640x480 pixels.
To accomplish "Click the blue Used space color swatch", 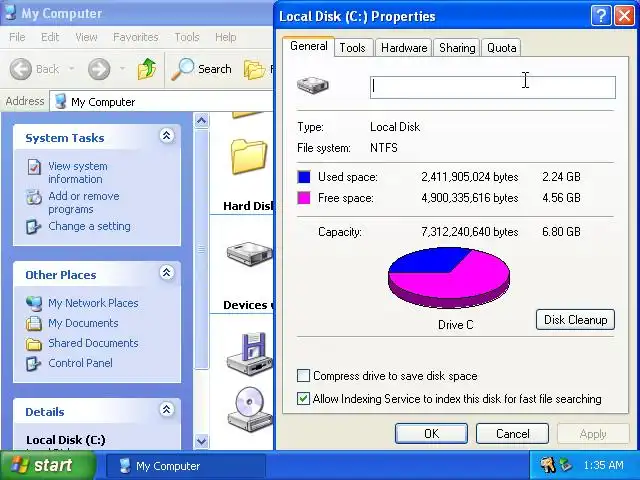I will click(x=304, y=177).
